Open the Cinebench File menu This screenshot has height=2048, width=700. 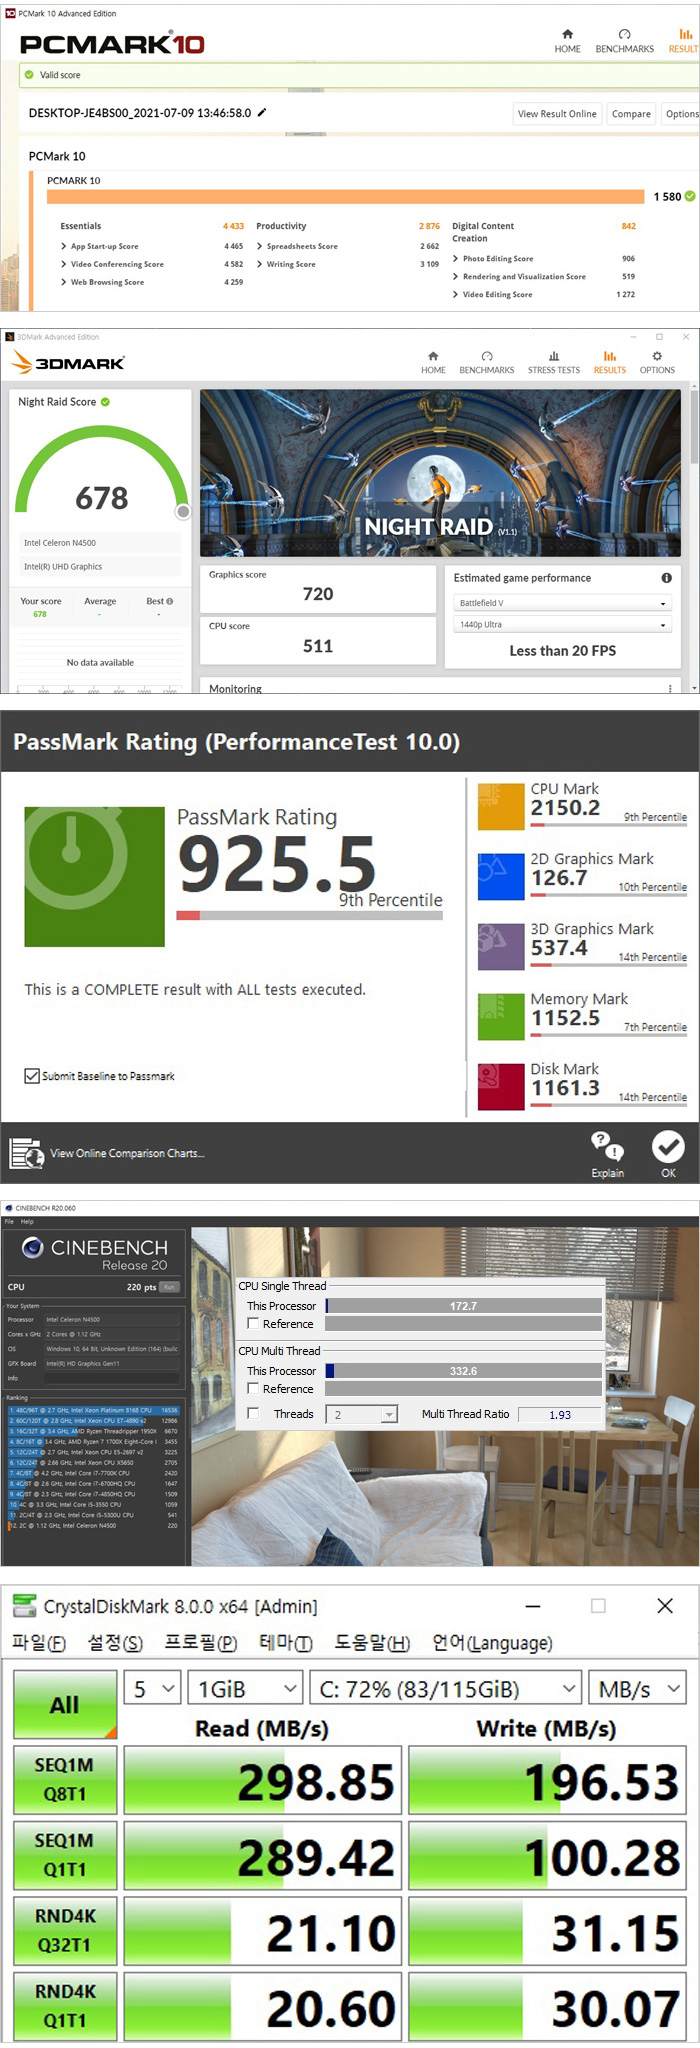(x=9, y=1221)
